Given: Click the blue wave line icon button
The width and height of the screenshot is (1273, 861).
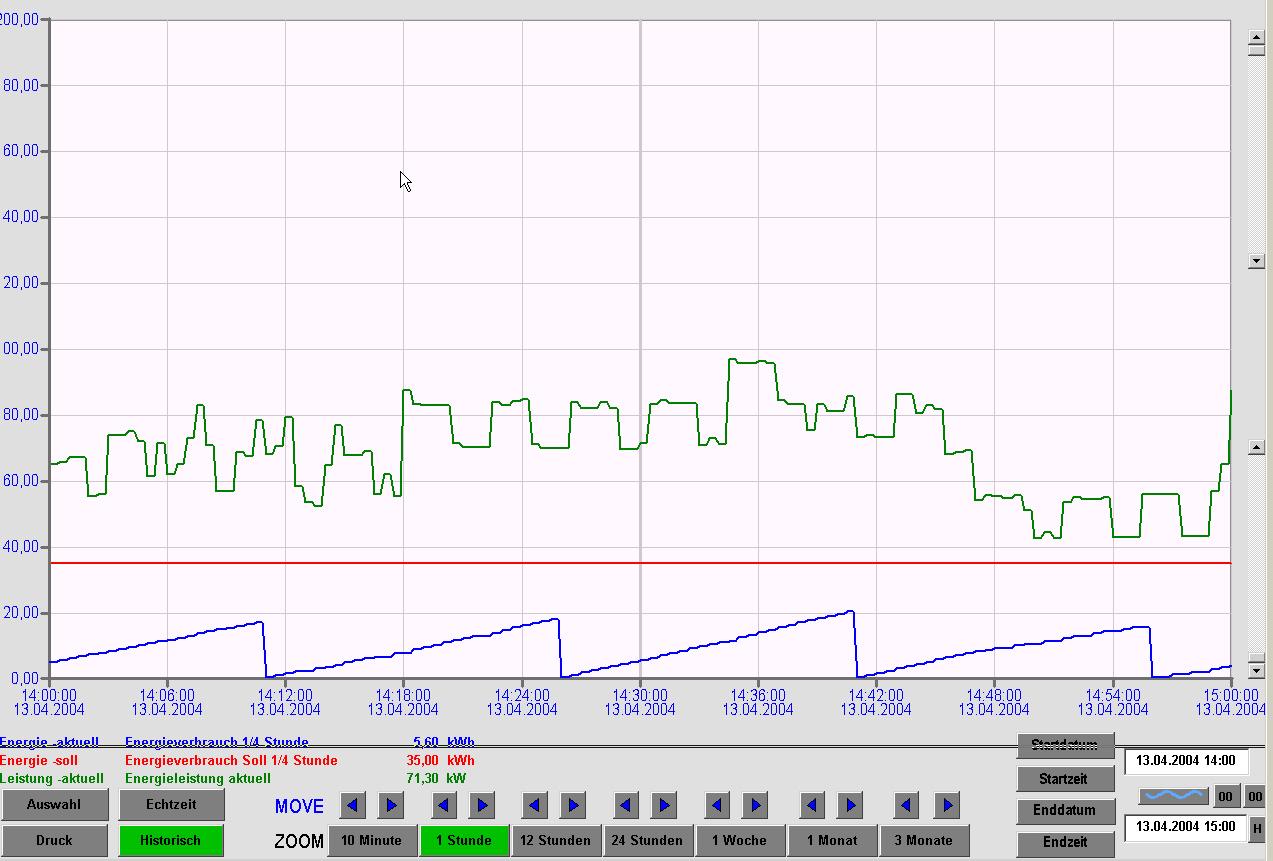Looking at the screenshot, I should (x=1174, y=796).
